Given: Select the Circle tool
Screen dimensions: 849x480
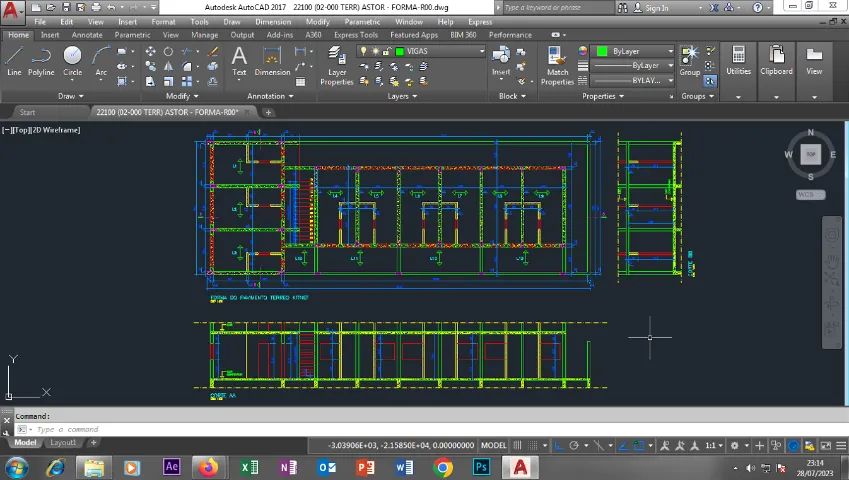Looking at the screenshot, I should point(73,61).
